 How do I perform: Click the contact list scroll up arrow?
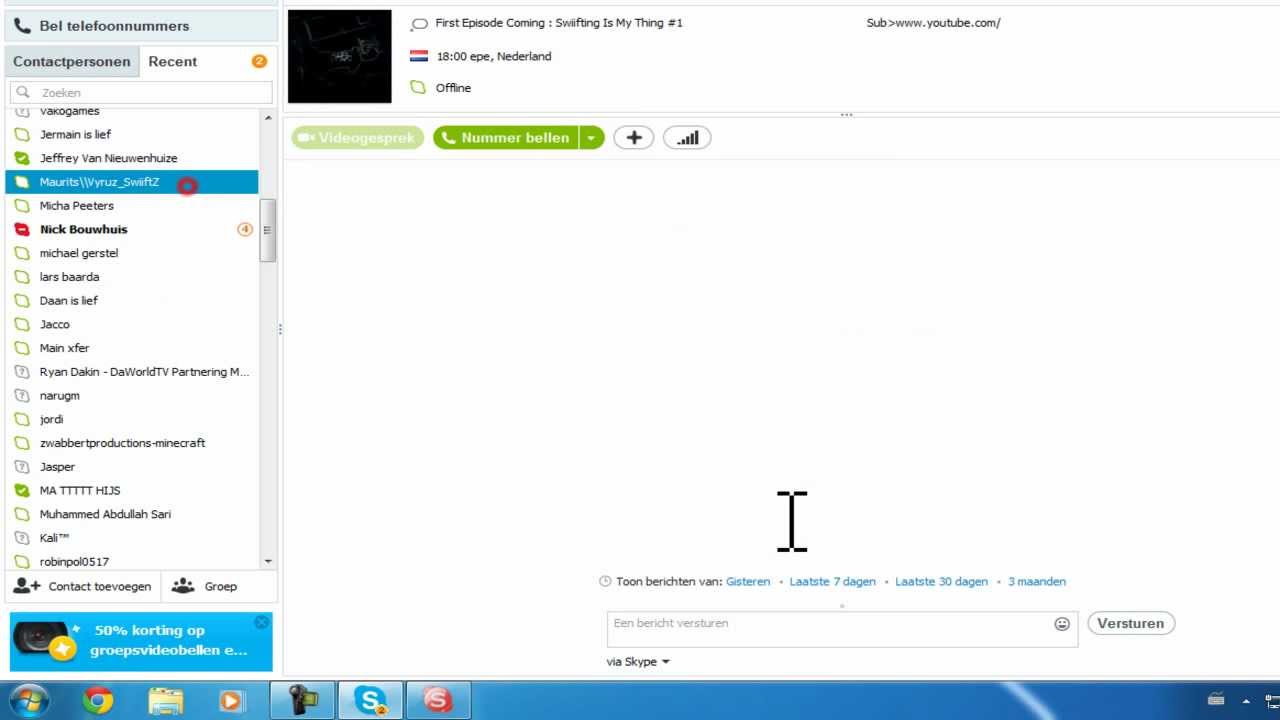(267, 118)
